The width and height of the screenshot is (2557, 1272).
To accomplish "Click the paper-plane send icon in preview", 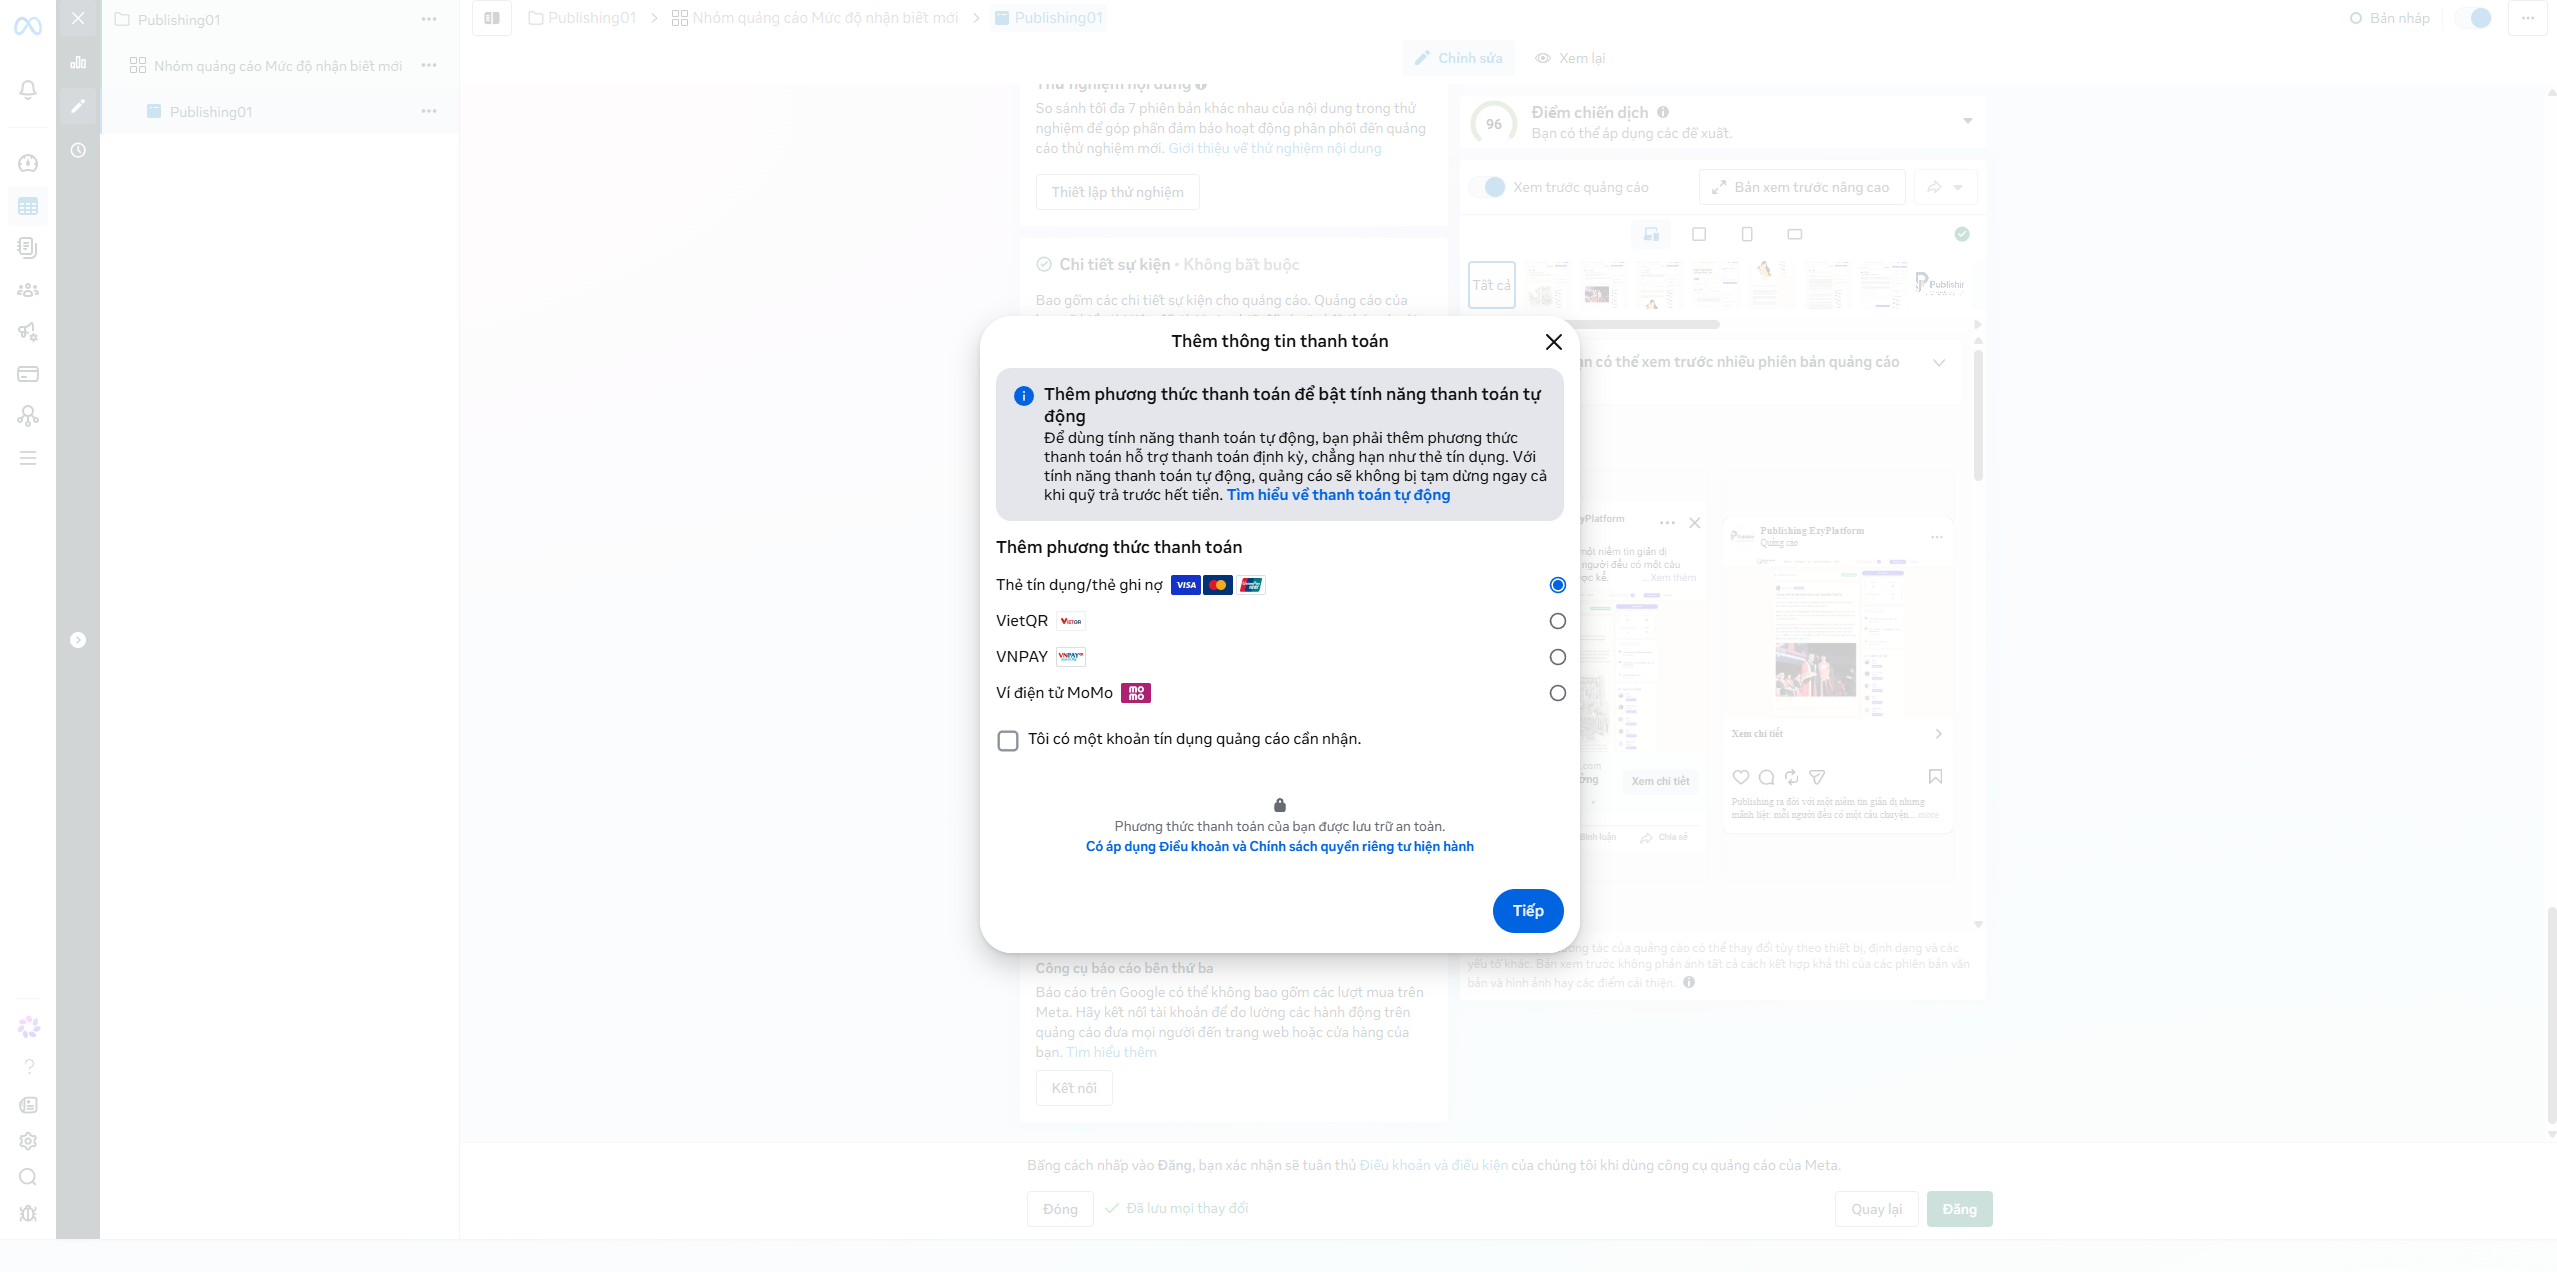I will [x=1817, y=777].
